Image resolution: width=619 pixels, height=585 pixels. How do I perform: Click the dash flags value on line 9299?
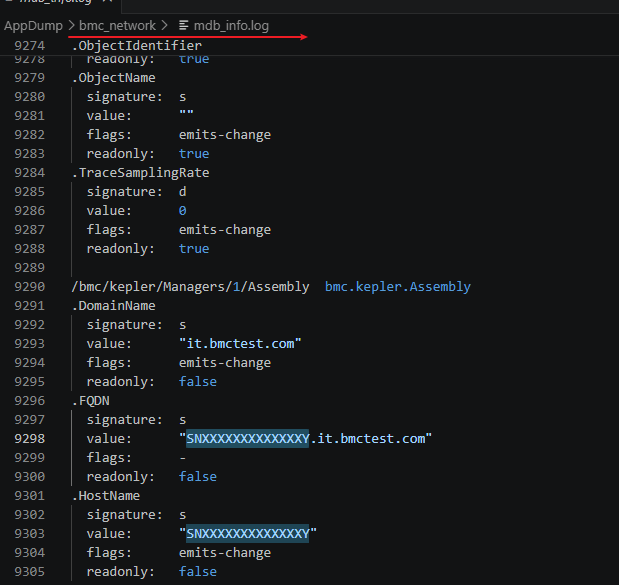pos(182,458)
